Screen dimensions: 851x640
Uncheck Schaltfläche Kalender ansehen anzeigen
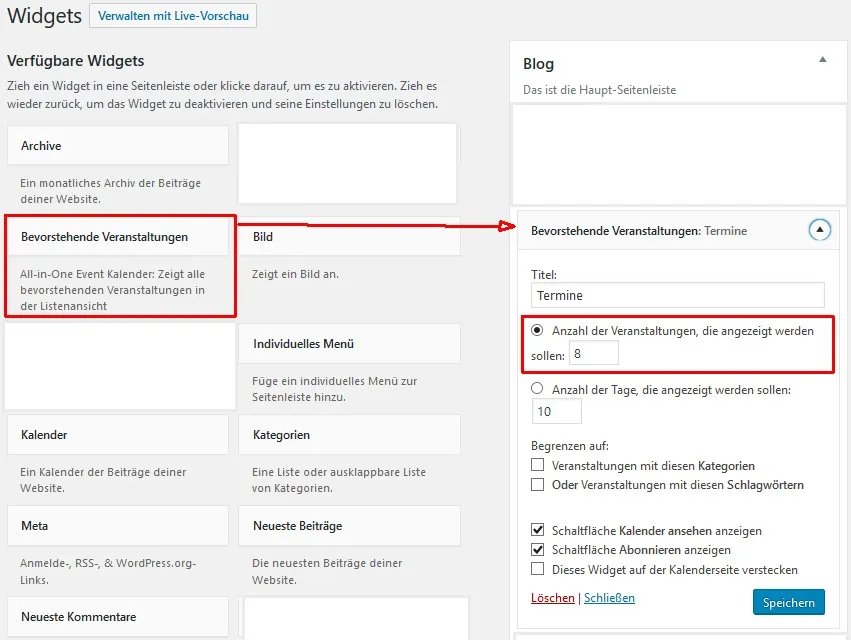[x=537, y=529]
